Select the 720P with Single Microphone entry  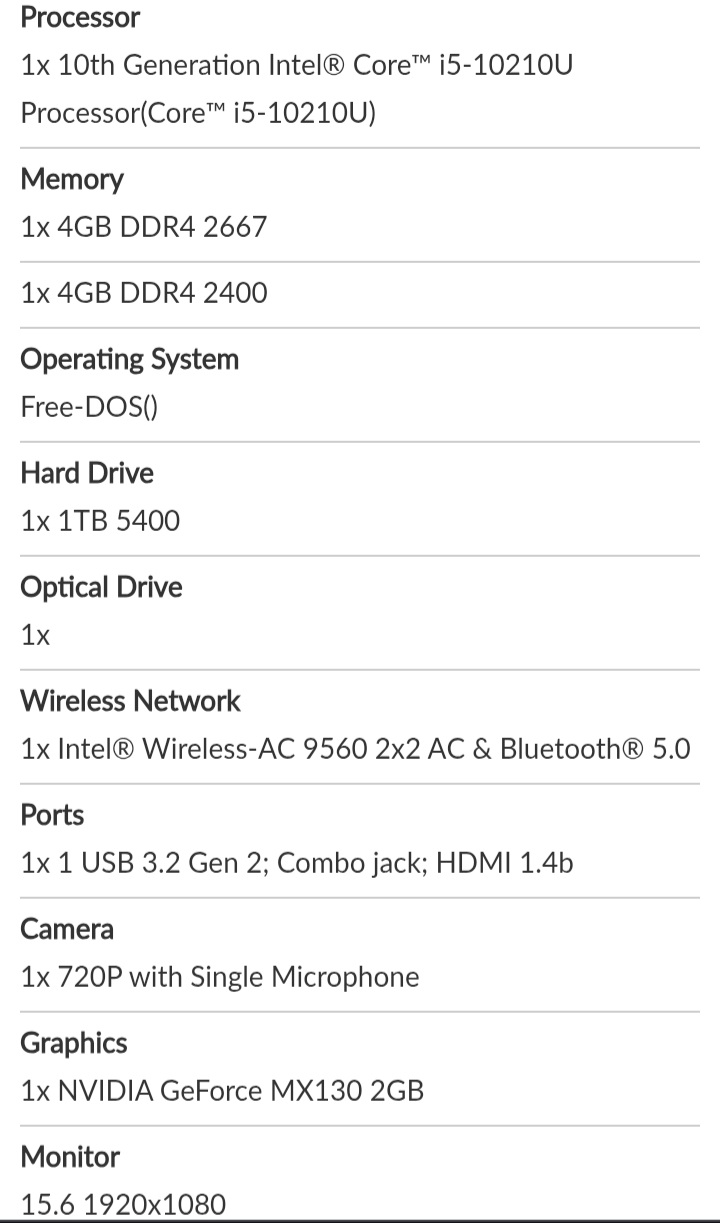tap(220, 977)
